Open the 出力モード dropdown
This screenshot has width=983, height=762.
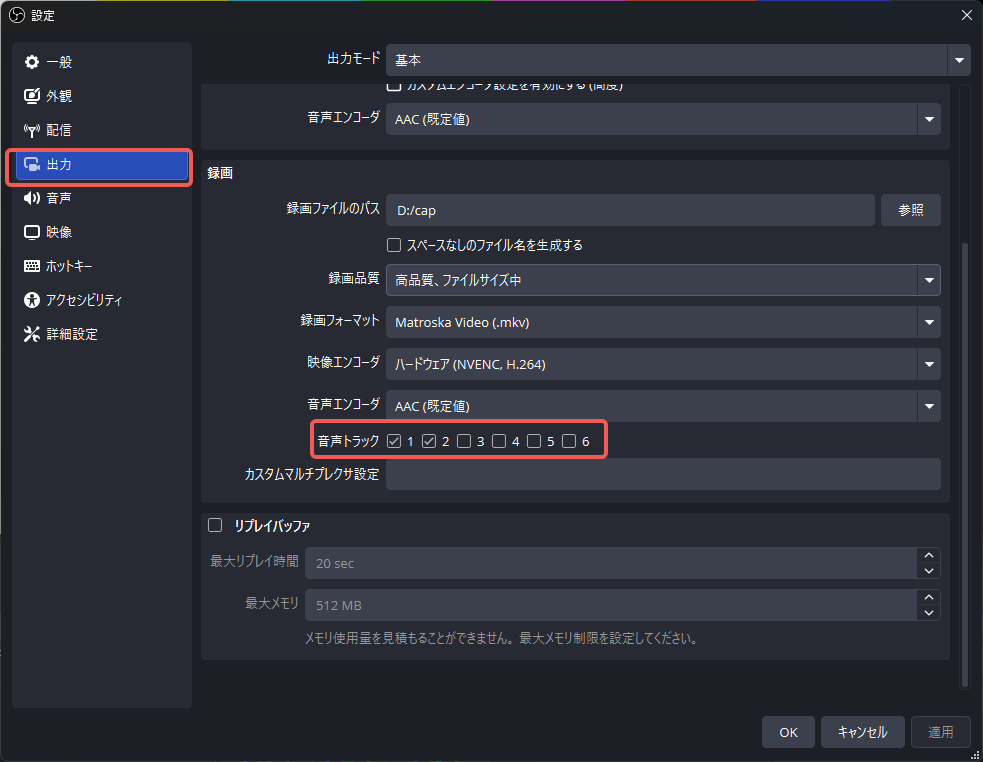(x=678, y=60)
